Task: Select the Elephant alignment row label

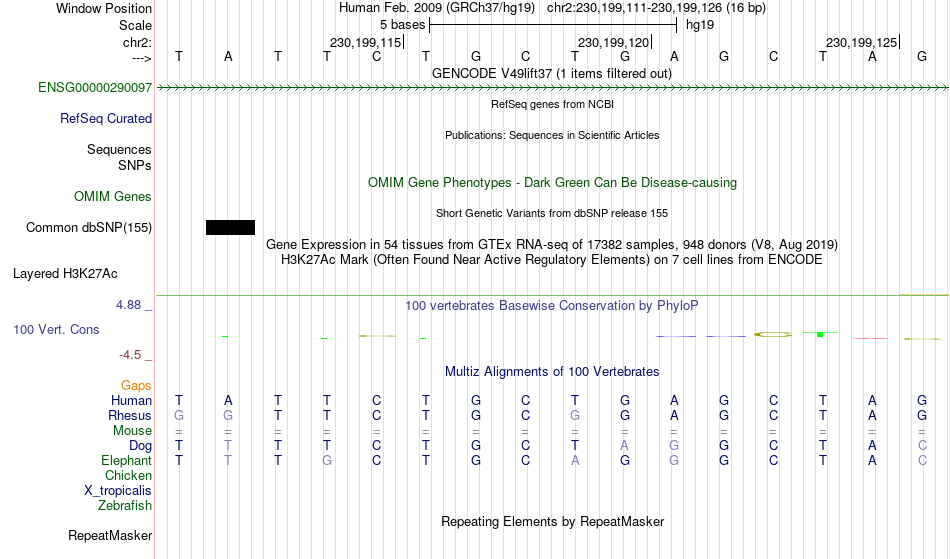Action: coord(127,461)
